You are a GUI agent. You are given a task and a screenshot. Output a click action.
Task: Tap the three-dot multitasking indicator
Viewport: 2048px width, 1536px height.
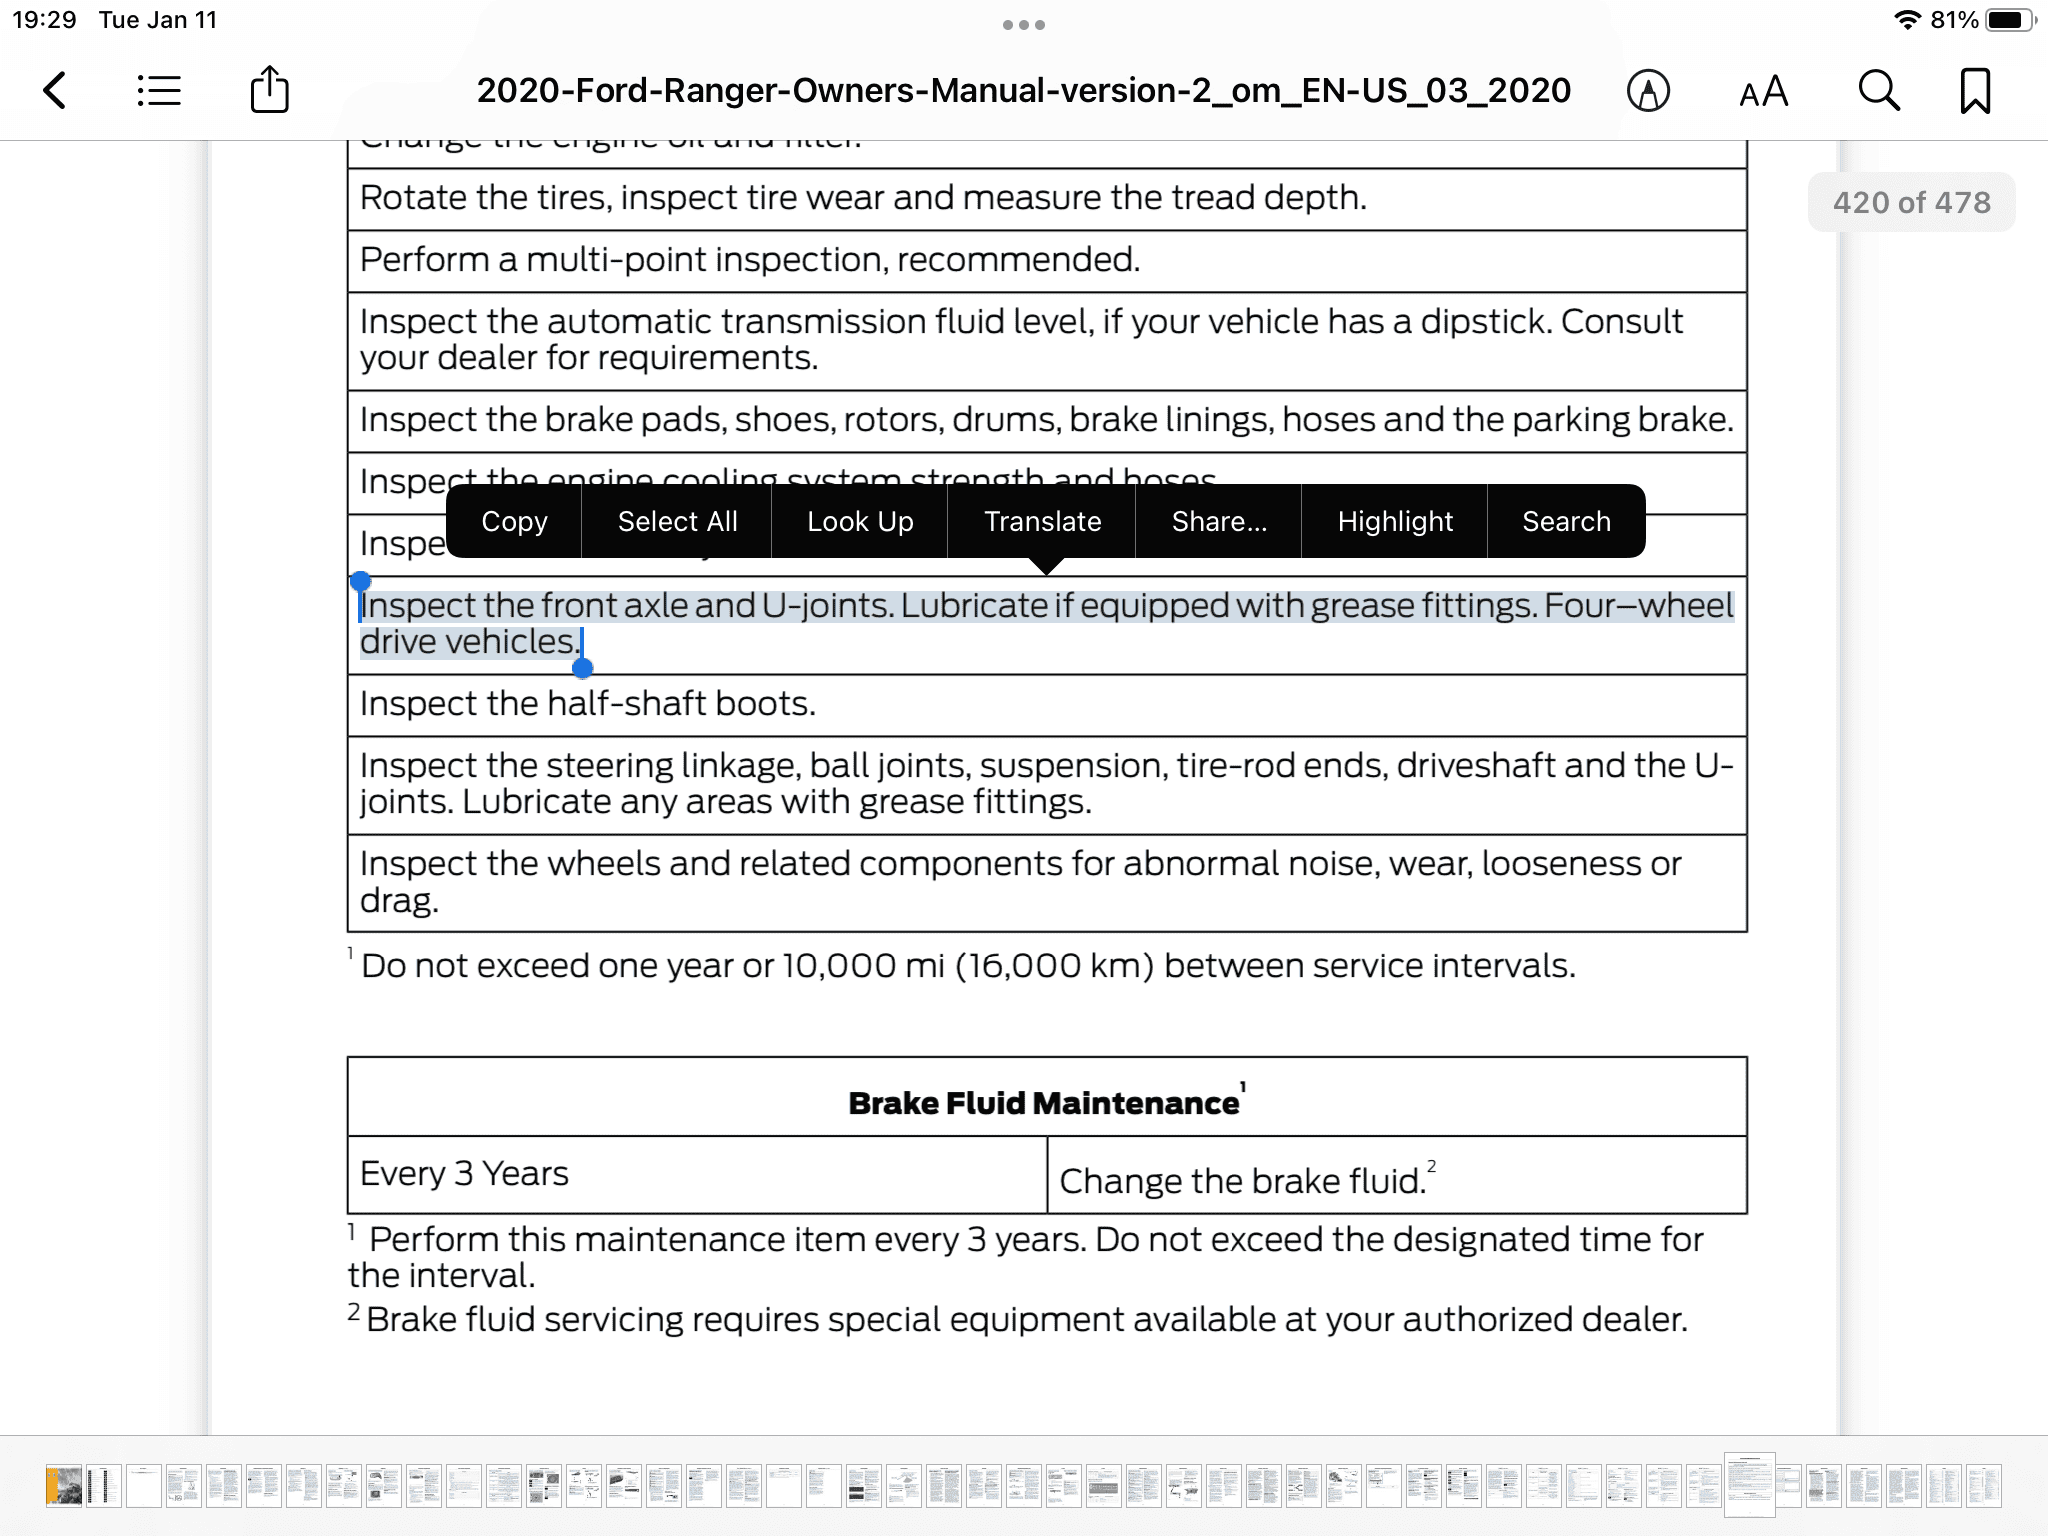[x=1024, y=24]
